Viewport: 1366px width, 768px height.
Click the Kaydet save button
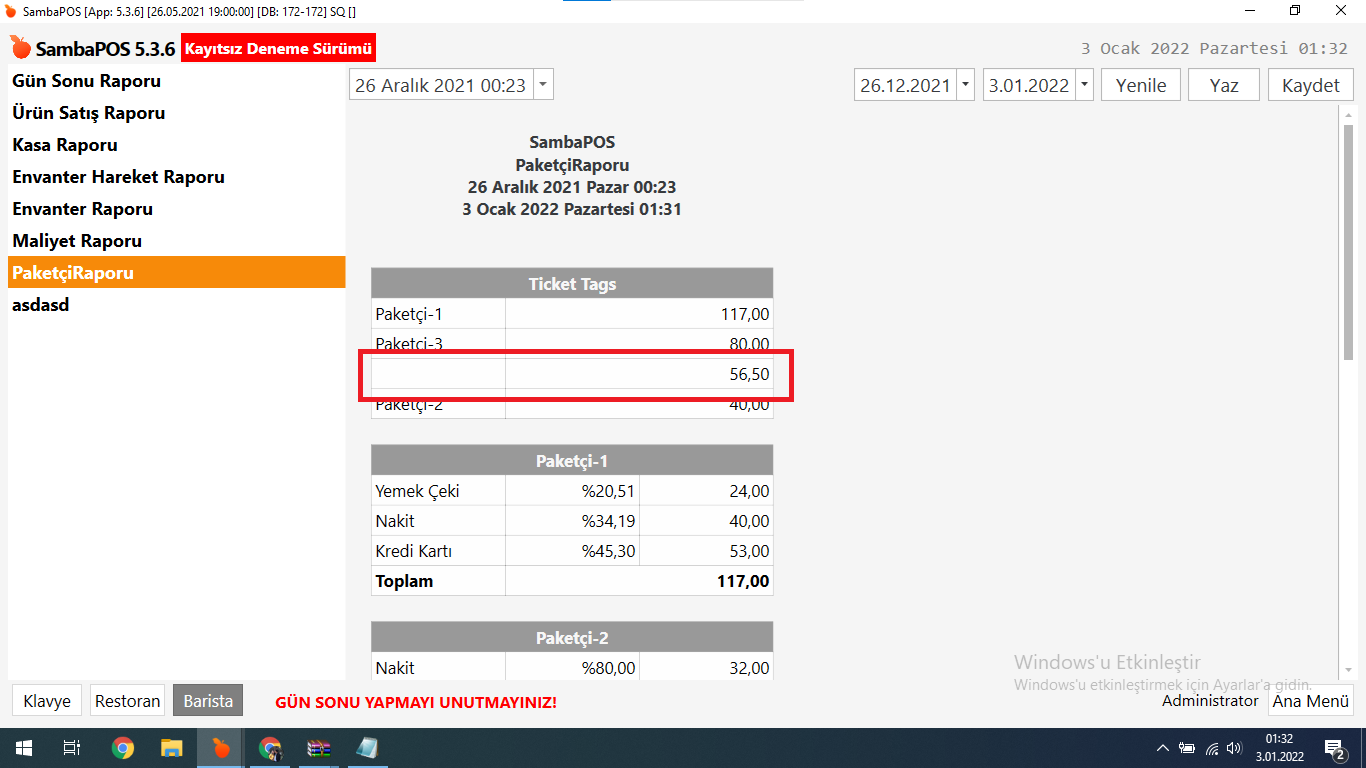(1310, 85)
